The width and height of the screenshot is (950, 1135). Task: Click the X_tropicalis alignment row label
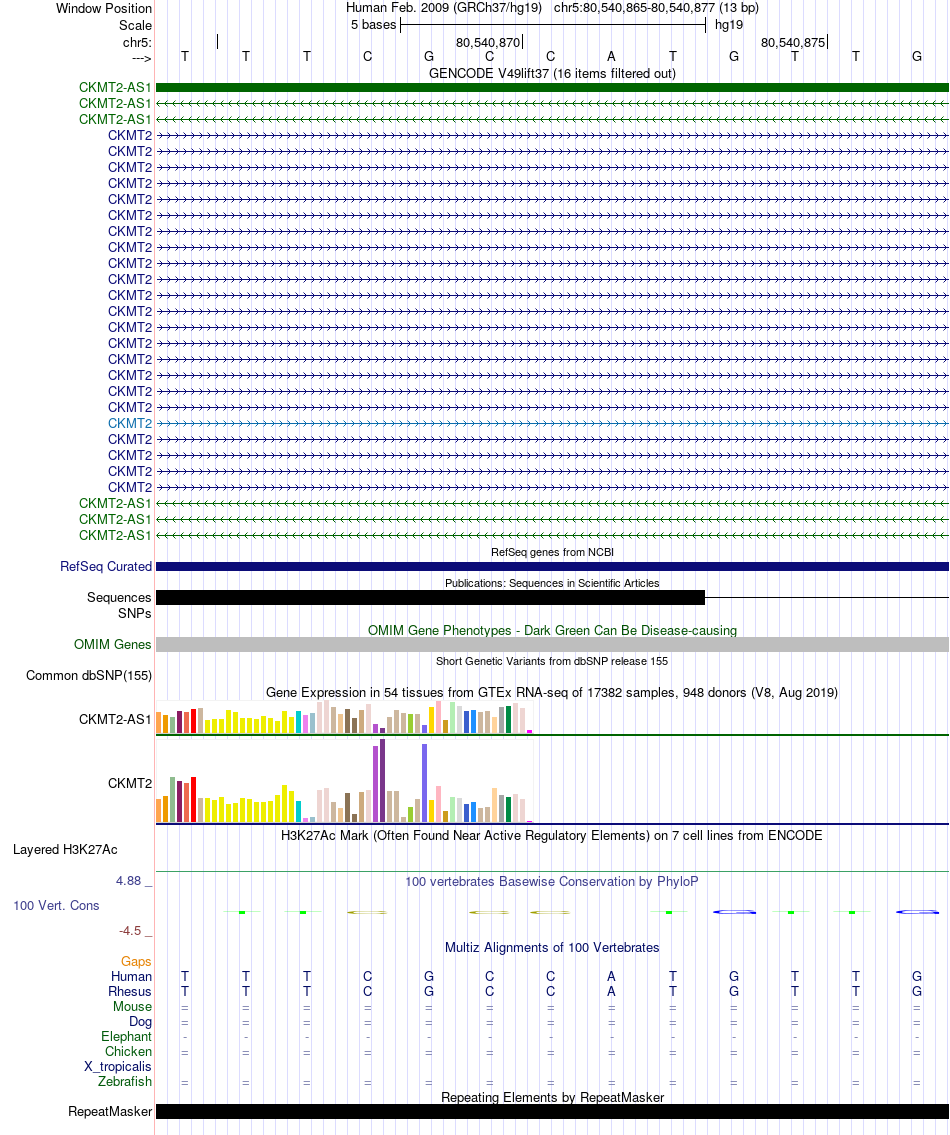118,1068
